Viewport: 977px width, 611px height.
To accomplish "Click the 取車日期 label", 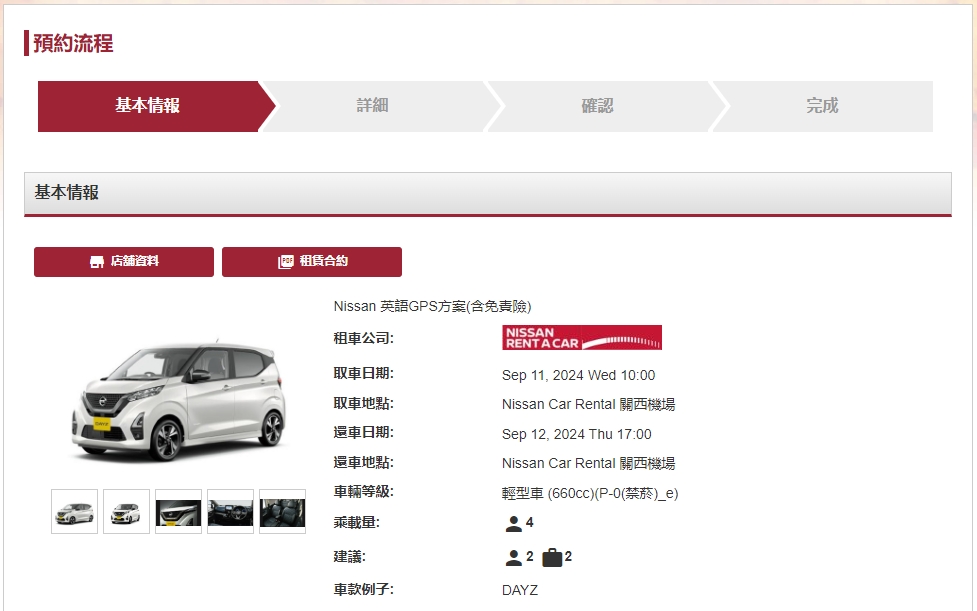I will point(364,374).
